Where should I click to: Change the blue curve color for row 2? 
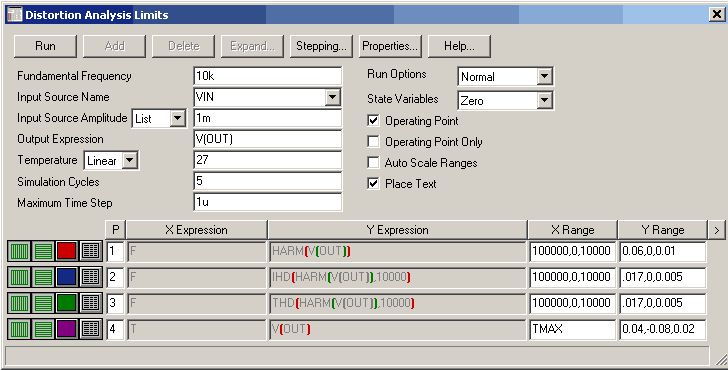(x=67, y=277)
